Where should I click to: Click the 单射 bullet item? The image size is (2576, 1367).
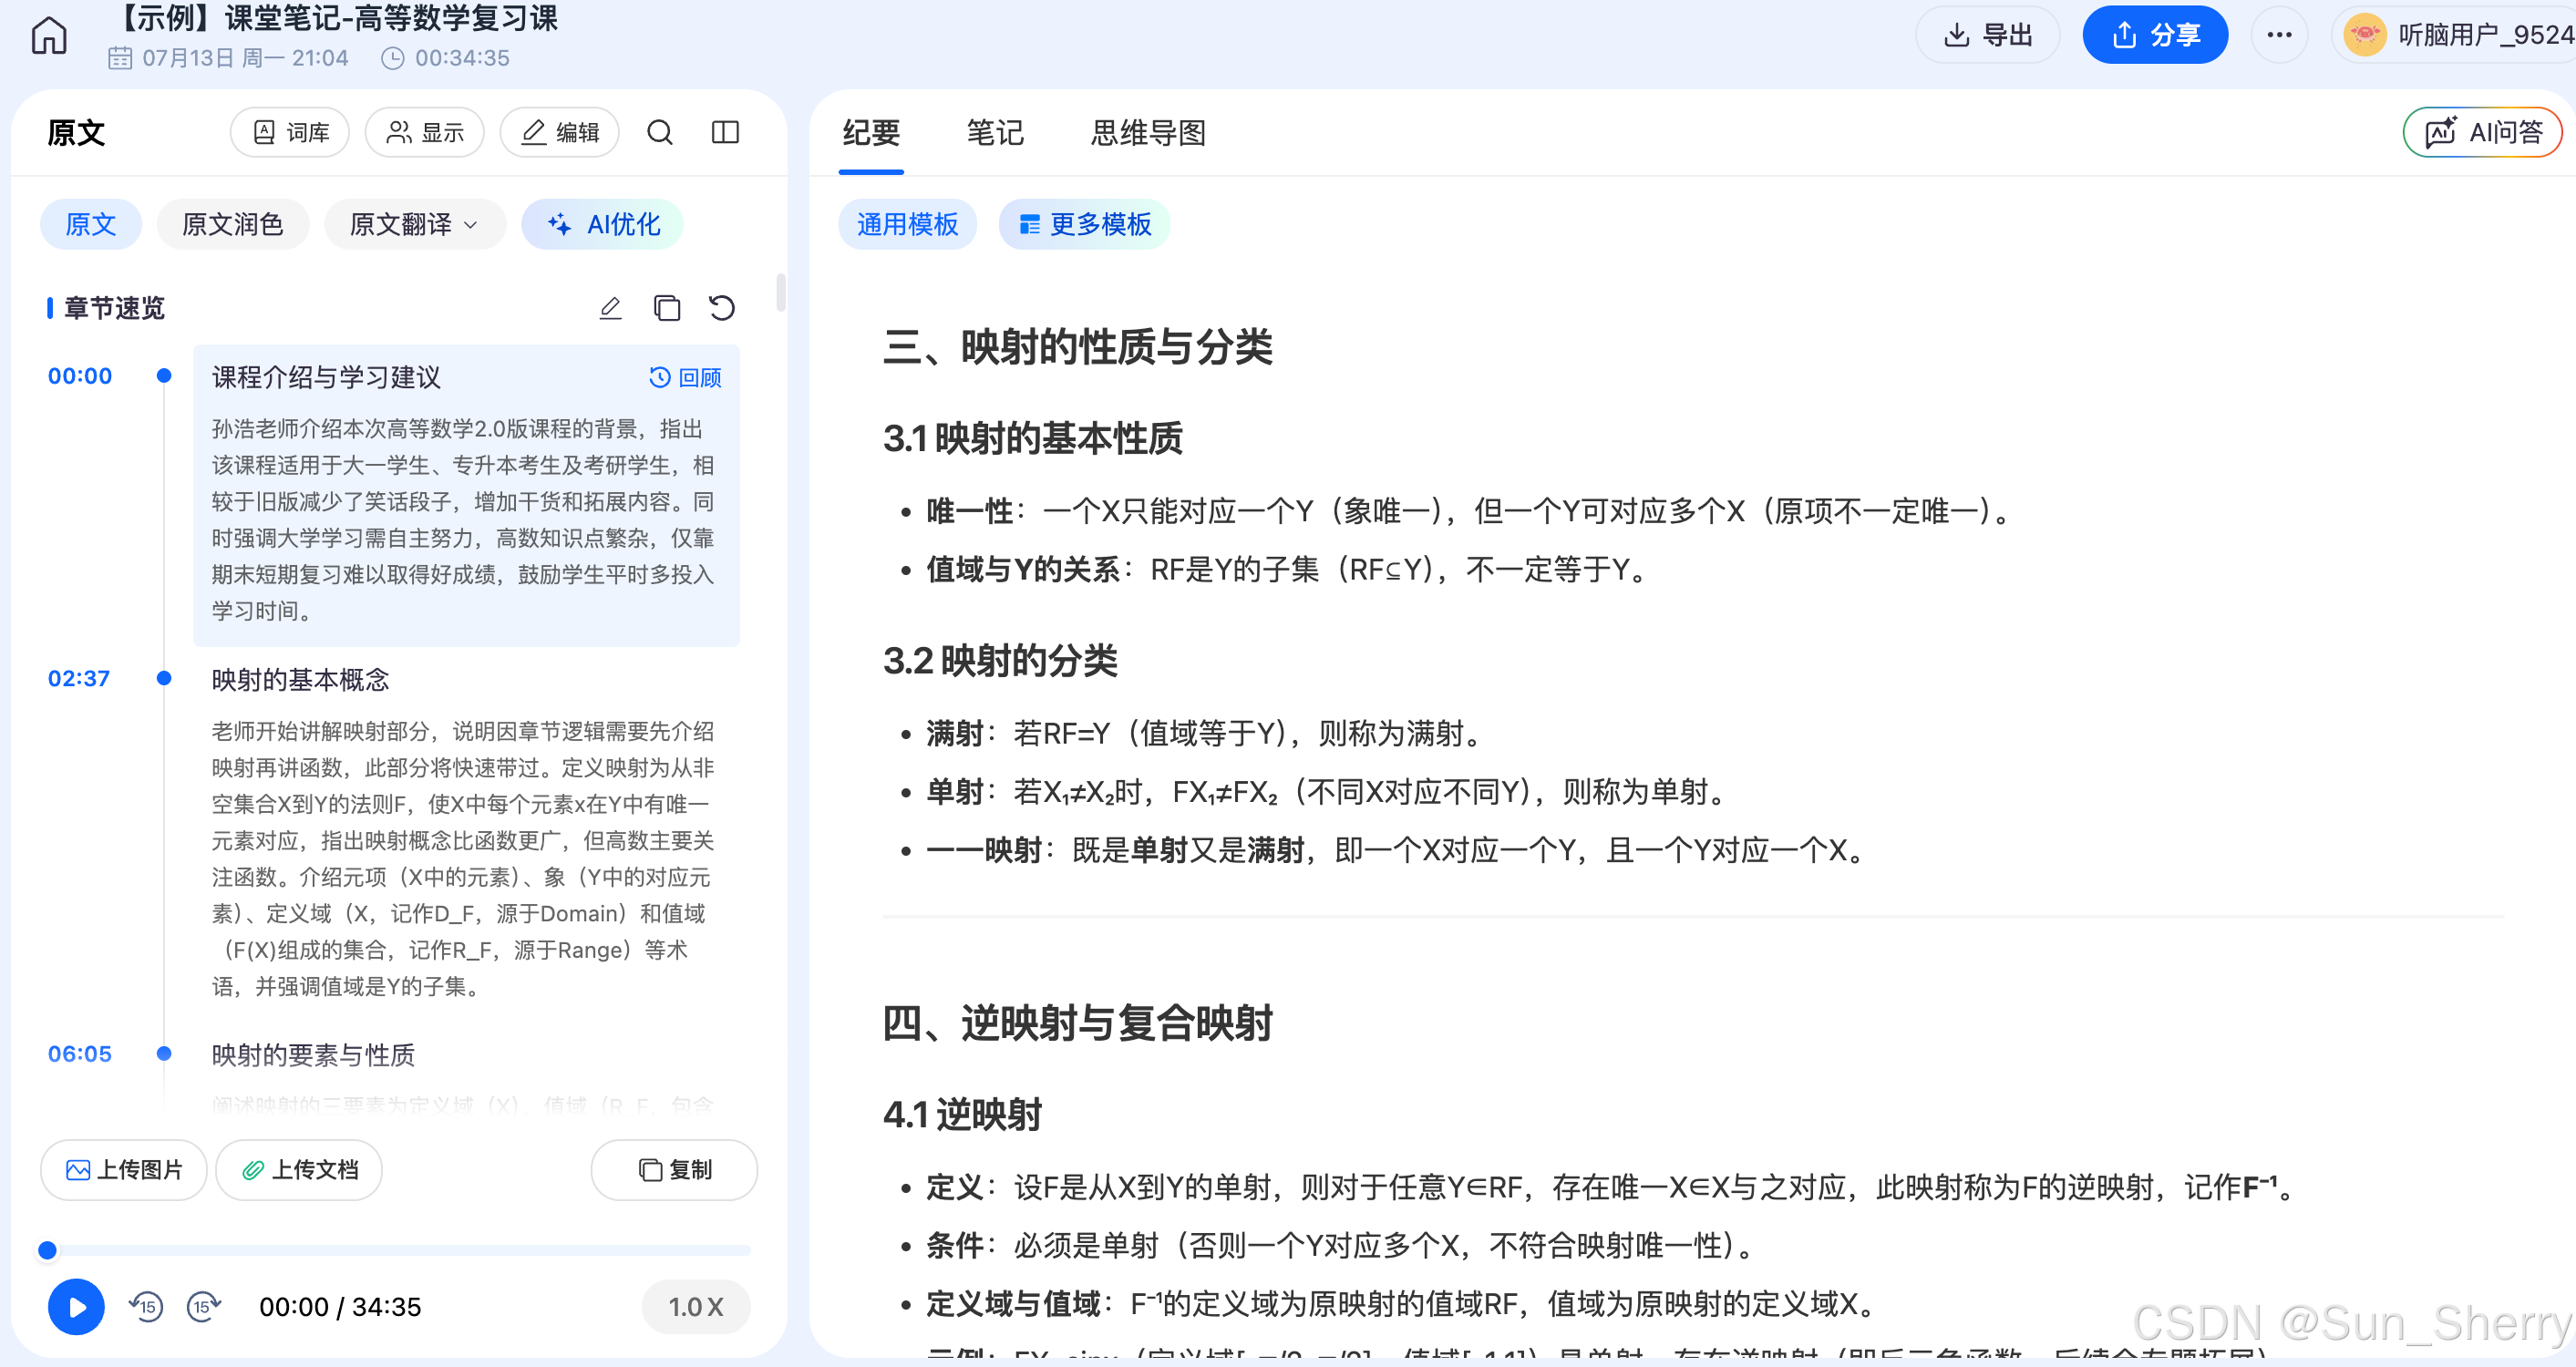[x=1329, y=792]
